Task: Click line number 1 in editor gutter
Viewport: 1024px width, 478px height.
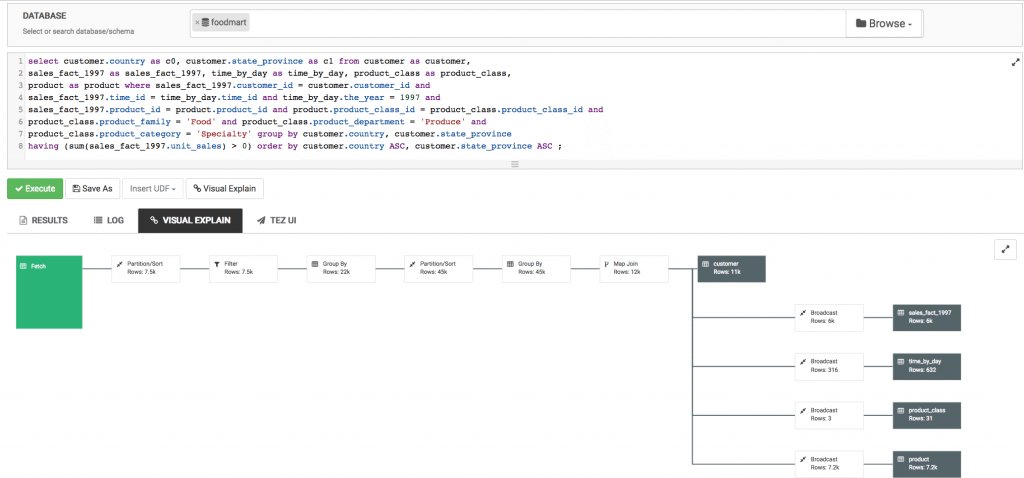Action: 21,61
